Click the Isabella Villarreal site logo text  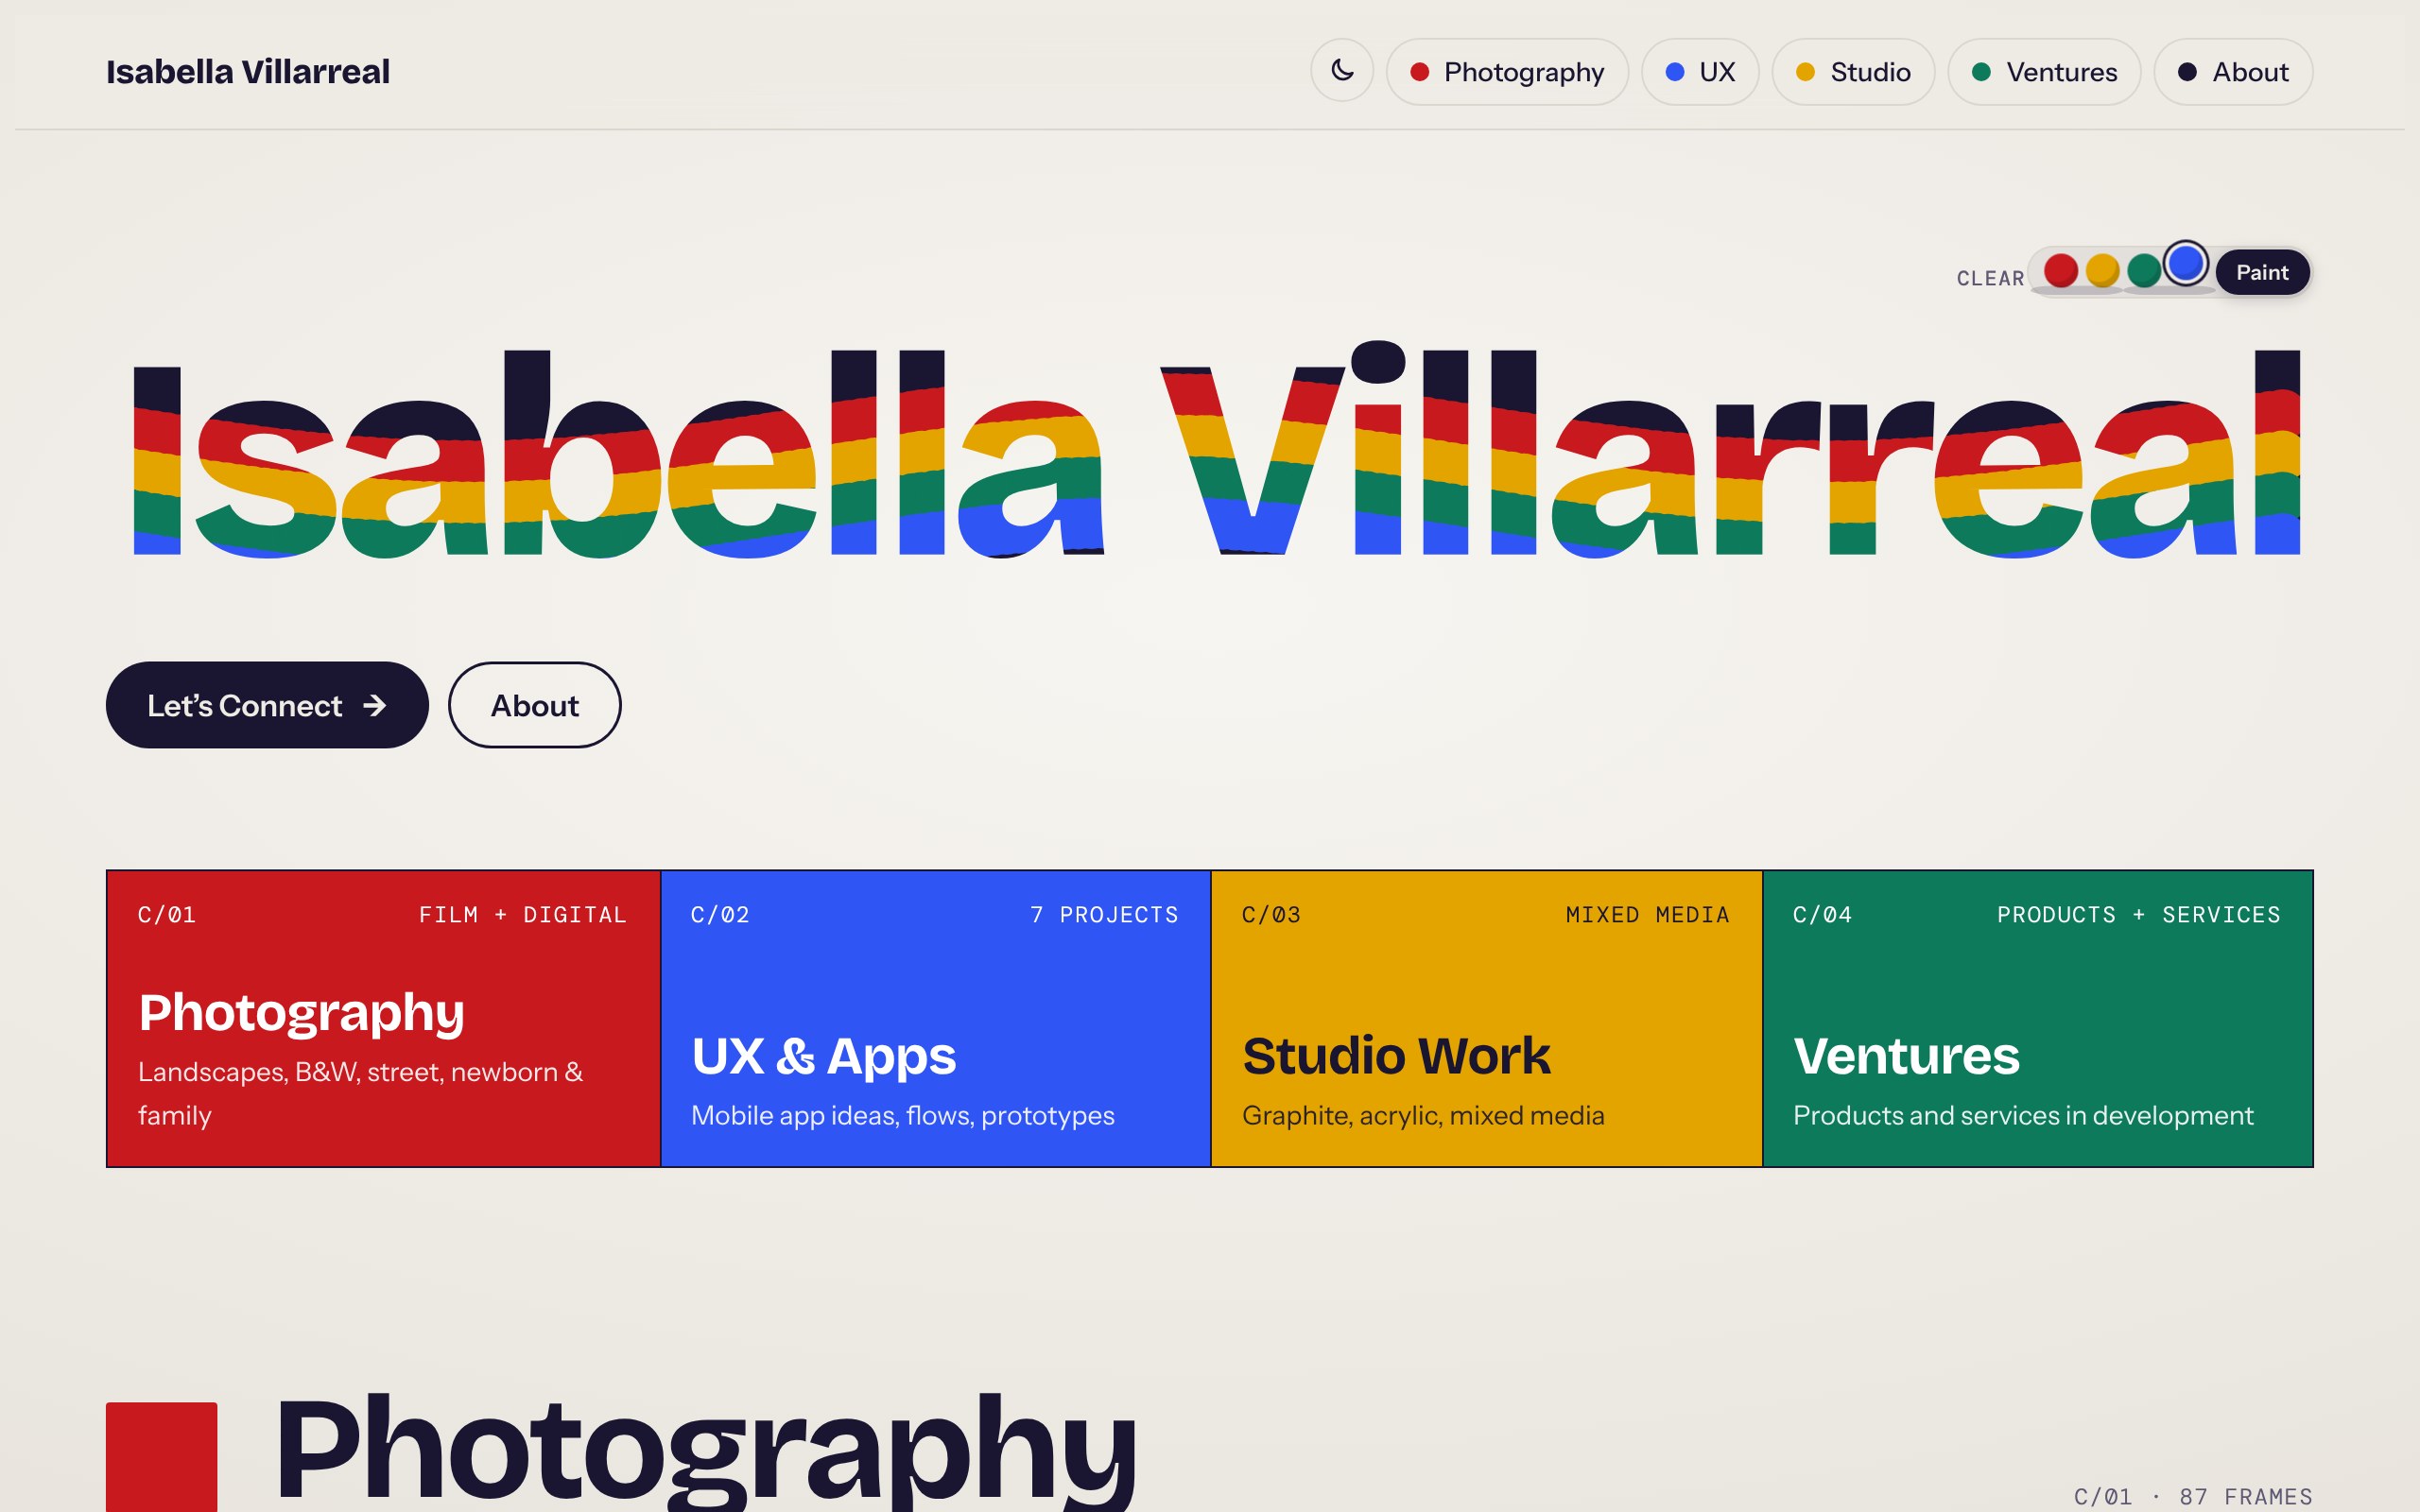pos(248,72)
